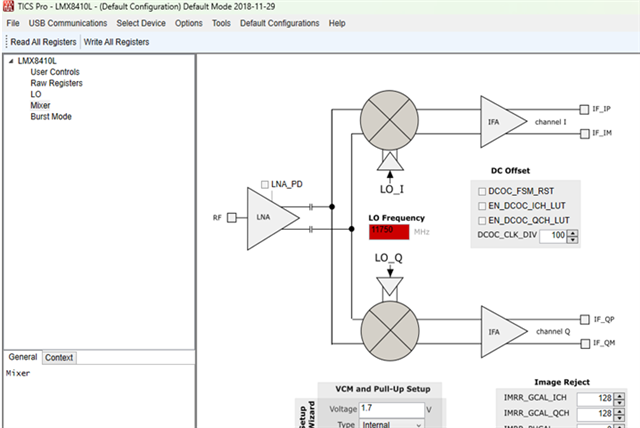Open the Tools menu

pos(221,23)
